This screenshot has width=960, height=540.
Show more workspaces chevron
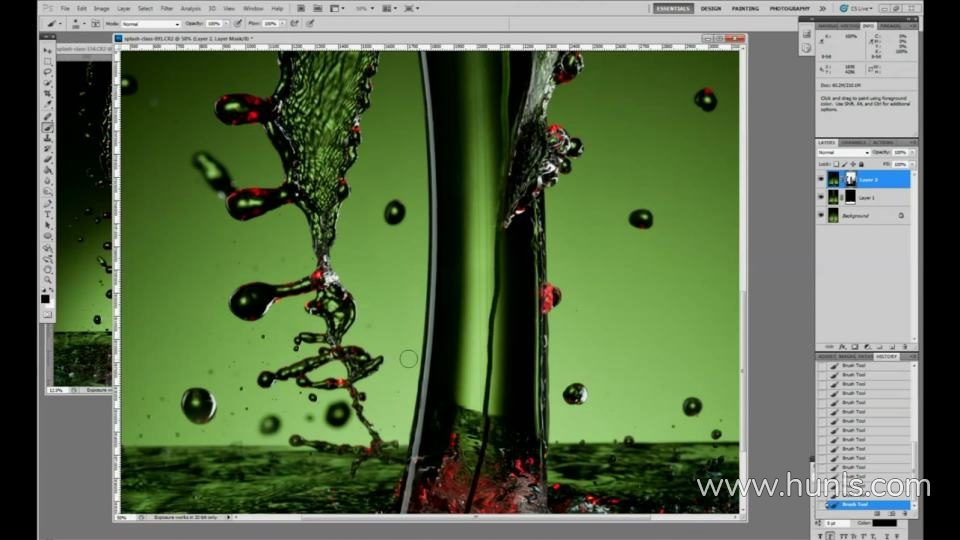(x=823, y=9)
